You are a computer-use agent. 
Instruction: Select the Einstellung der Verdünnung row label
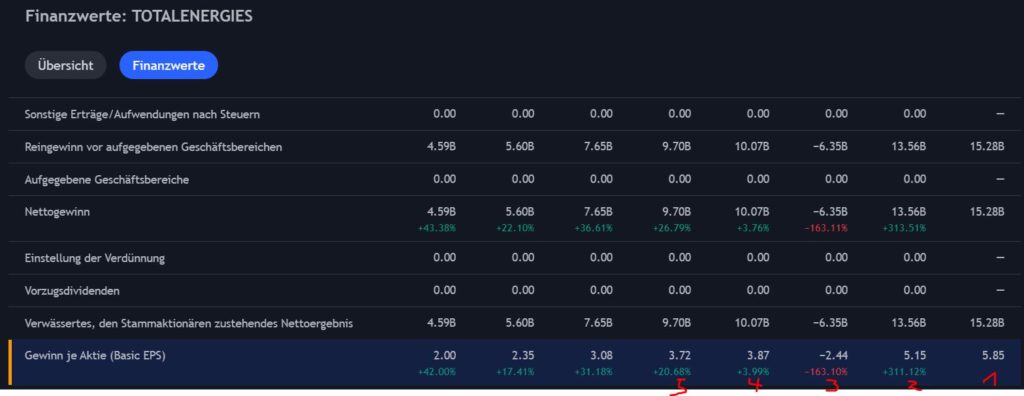pyautogui.click(x=95, y=258)
